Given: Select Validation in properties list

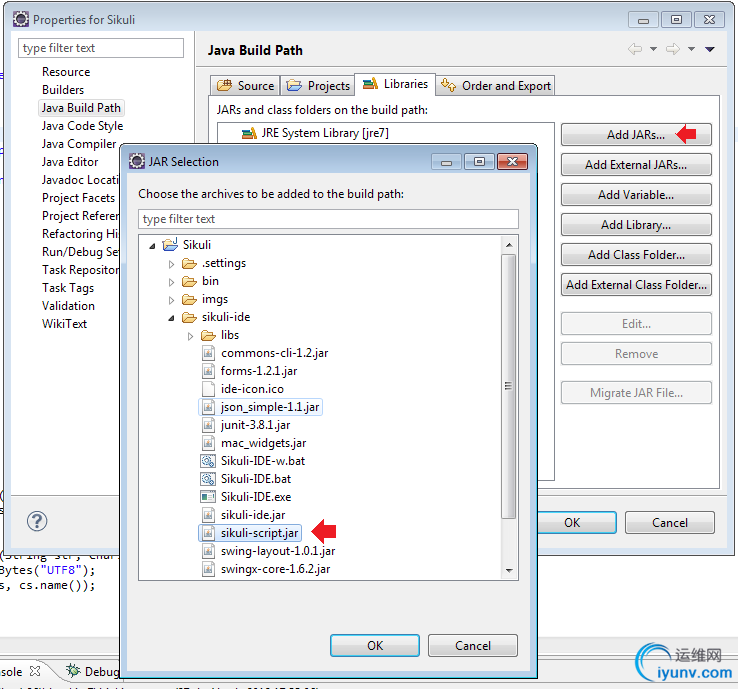Looking at the screenshot, I should (x=68, y=306).
